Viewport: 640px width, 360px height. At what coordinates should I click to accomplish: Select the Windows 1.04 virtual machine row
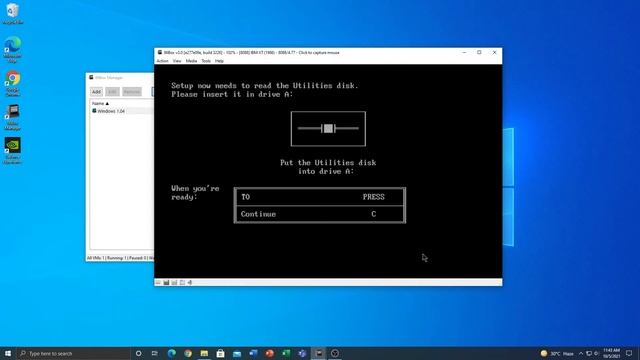tap(122, 111)
